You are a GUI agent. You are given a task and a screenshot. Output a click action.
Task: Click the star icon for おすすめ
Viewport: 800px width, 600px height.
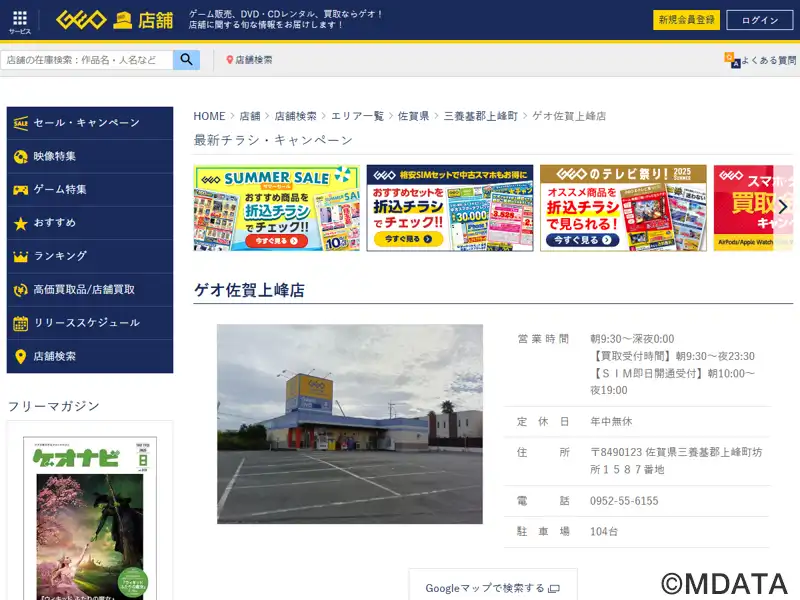20,223
